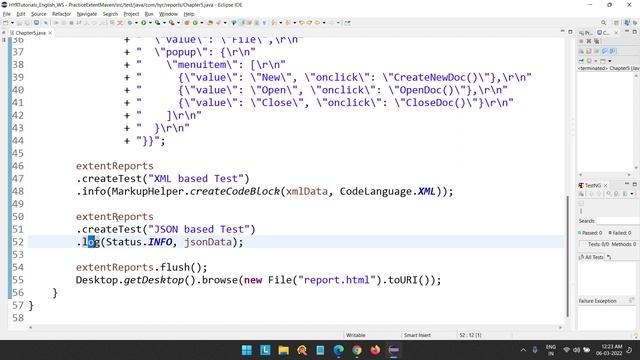Click the Debug bug icon in toolbar

(x=129, y=22)
